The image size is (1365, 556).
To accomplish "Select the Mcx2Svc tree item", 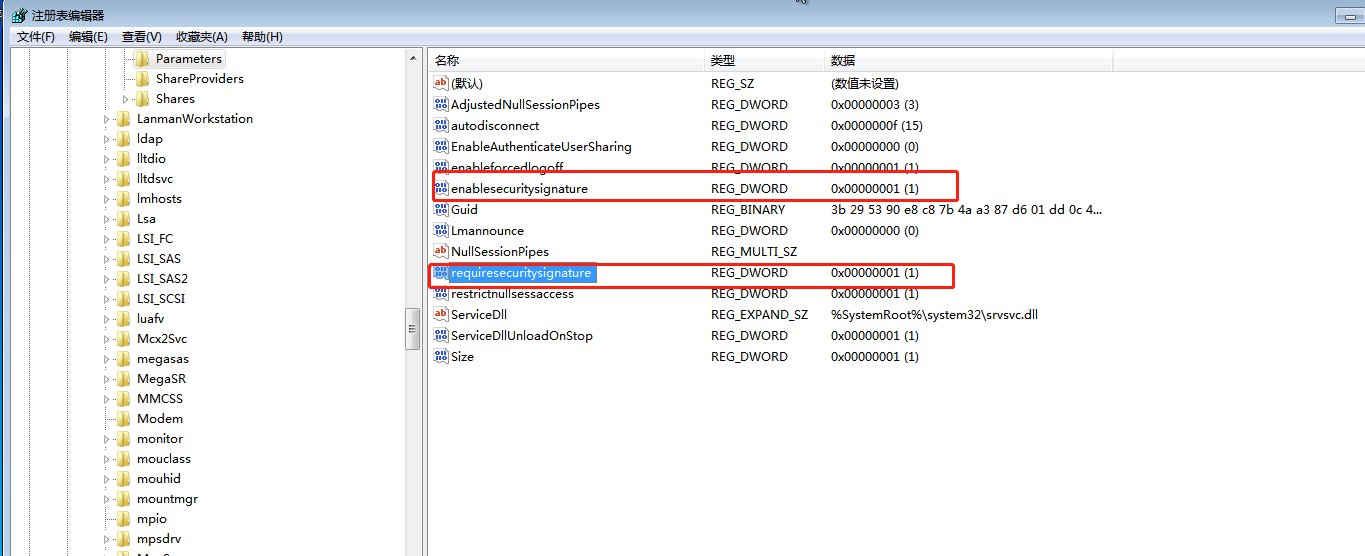I will pyautogui.click(x=161, y=339).
